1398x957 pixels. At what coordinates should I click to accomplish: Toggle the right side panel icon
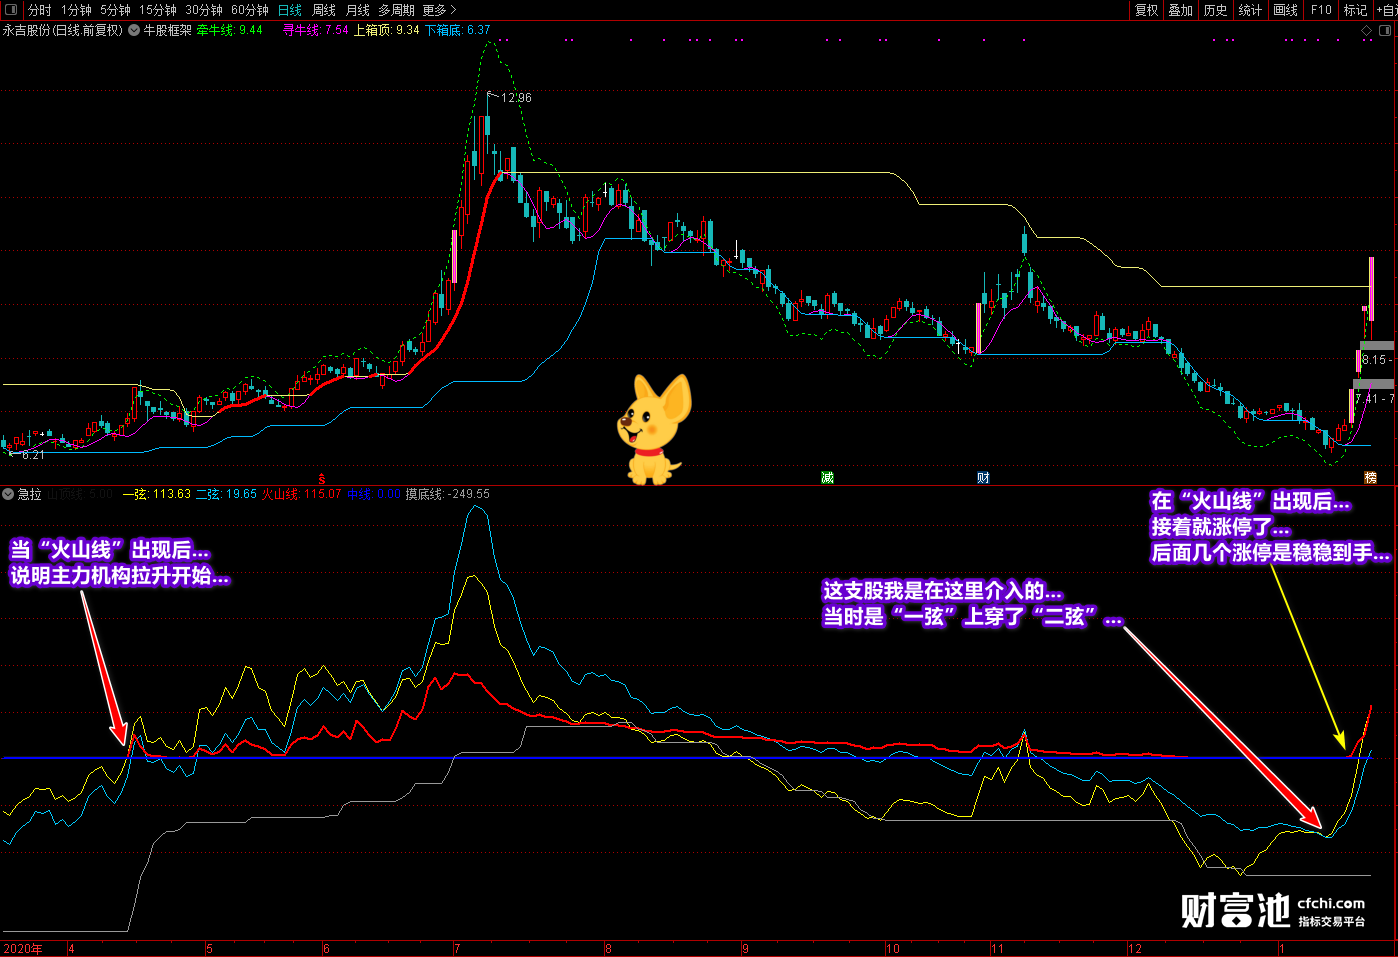(1386, 31)
